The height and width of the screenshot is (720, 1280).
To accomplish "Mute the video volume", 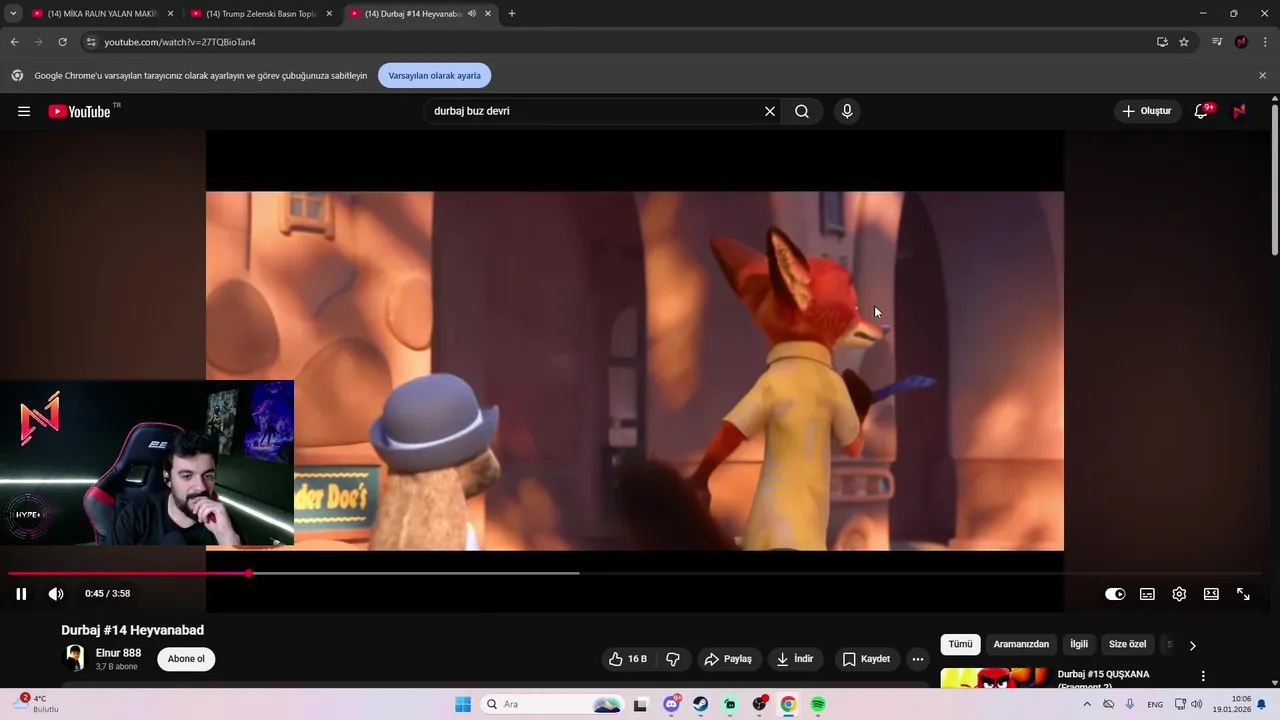I will tap(56, 594).
